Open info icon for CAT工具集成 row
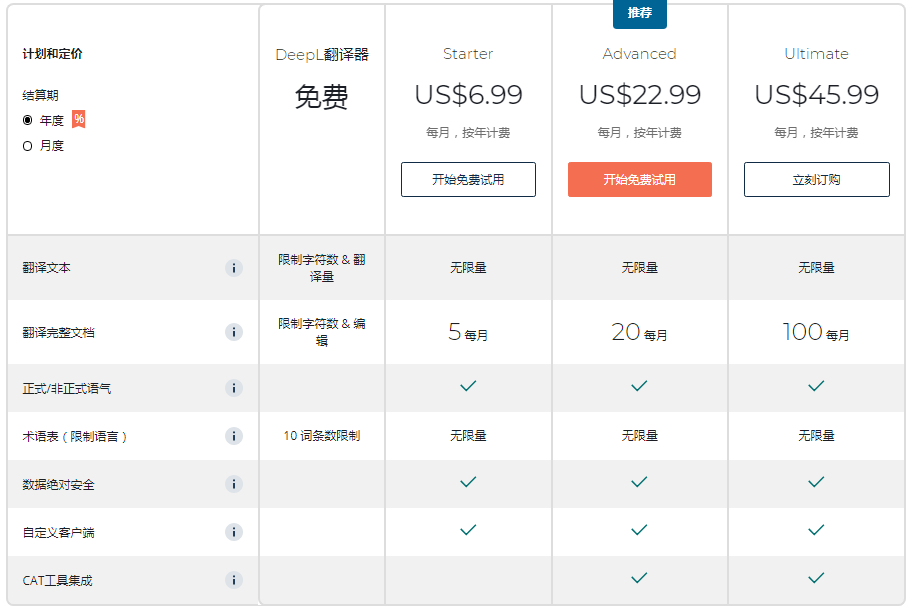 point(233,580)
